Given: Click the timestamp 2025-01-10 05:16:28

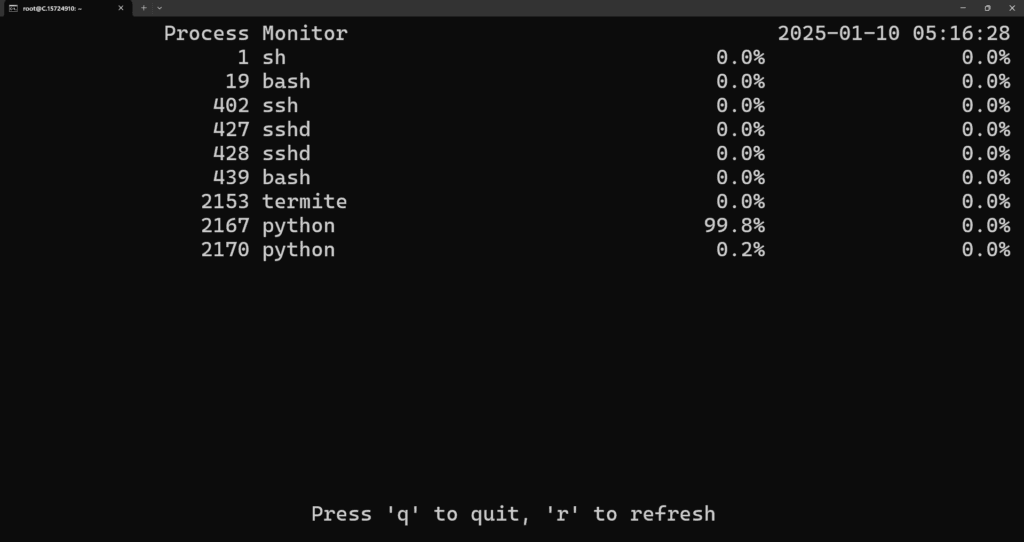Looking at the screenshot, I should click(x=894, y=33).
